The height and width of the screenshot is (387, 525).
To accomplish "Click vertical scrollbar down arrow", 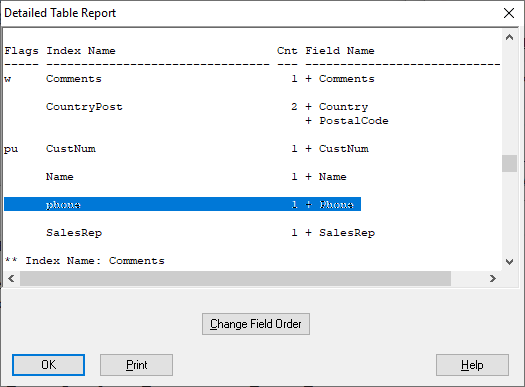I will click(509, 261).
